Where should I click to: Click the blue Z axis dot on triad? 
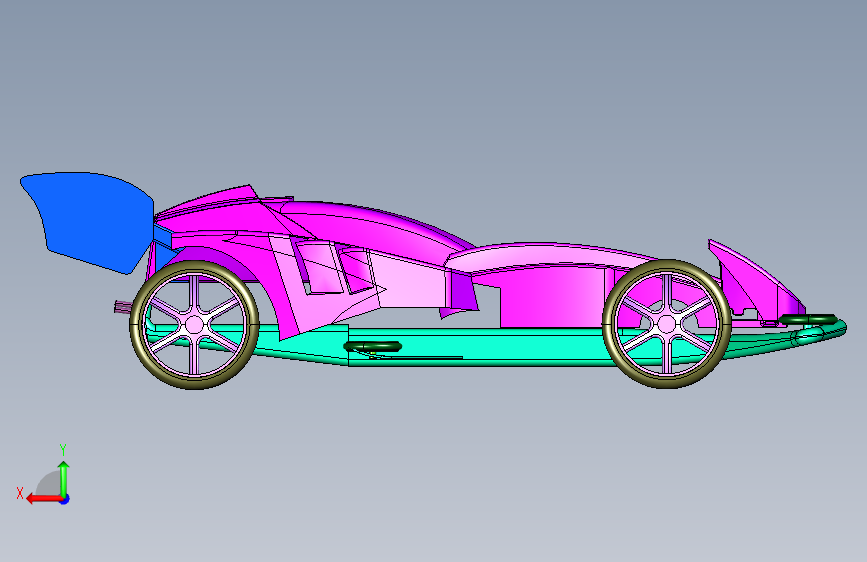[x=65, y=499]
